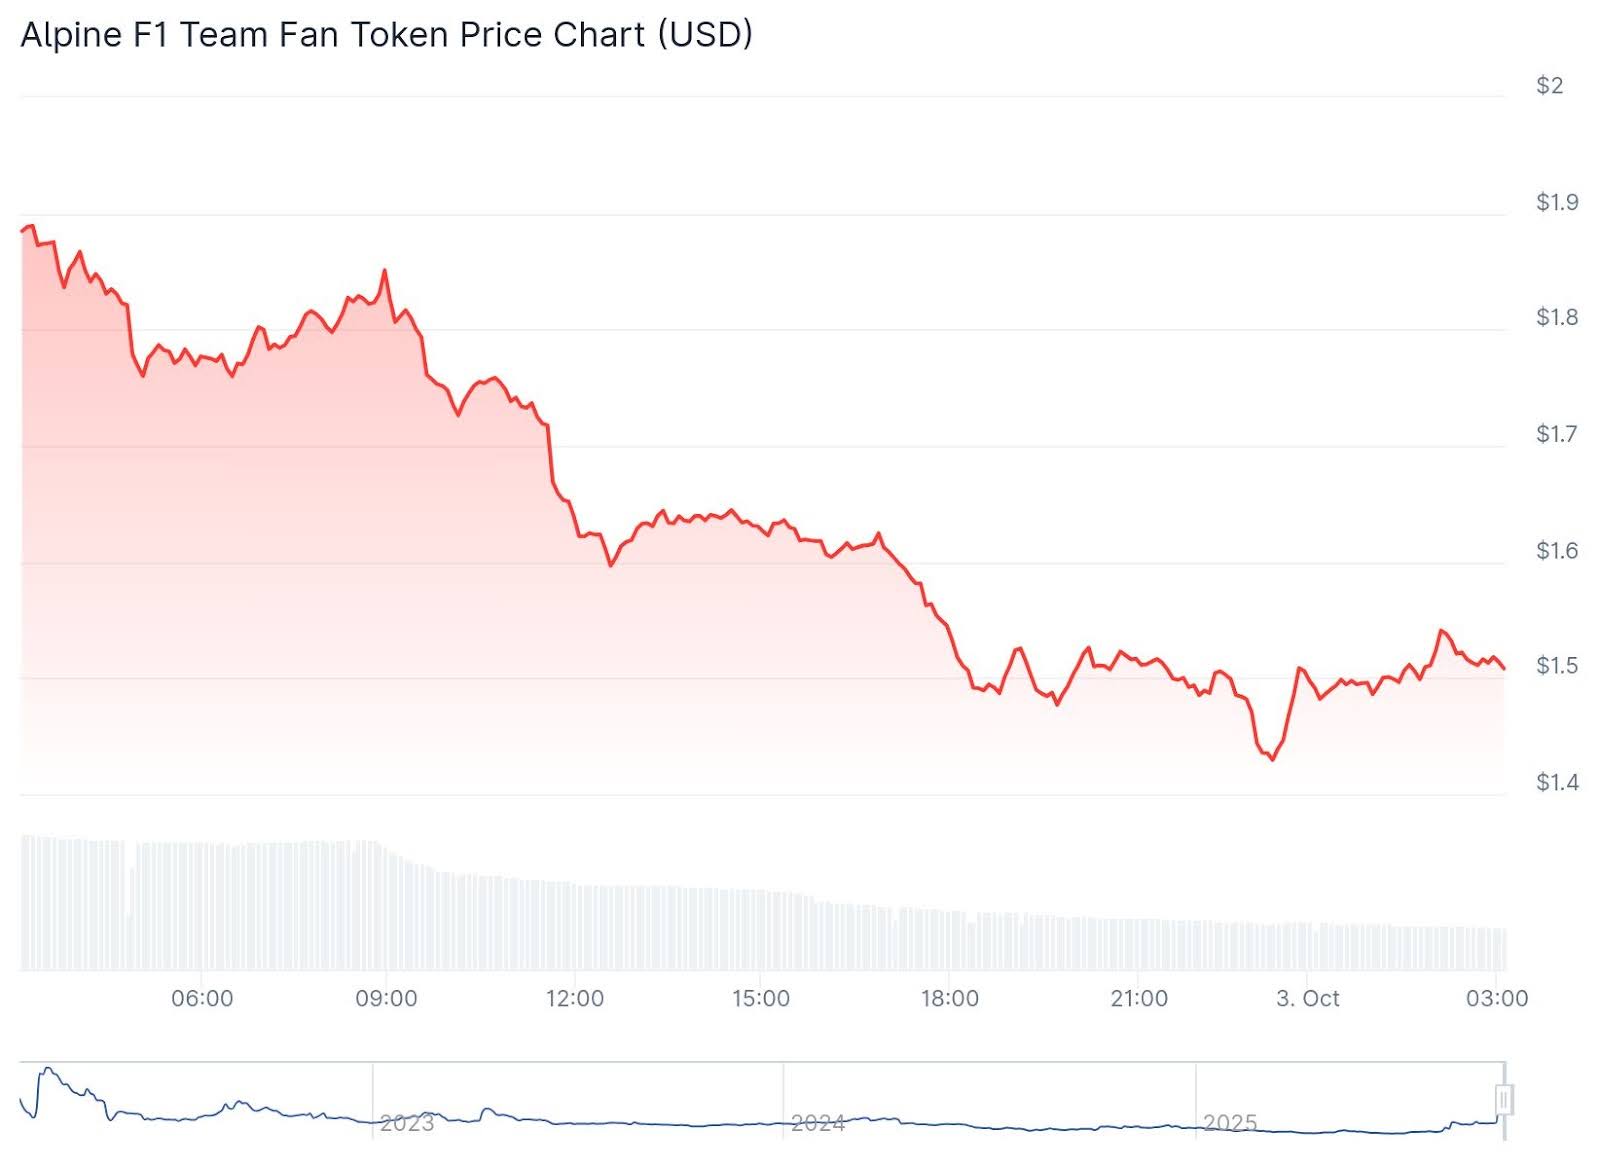
Task: Click the 06:00 time axis label
Action: (202, 998)
